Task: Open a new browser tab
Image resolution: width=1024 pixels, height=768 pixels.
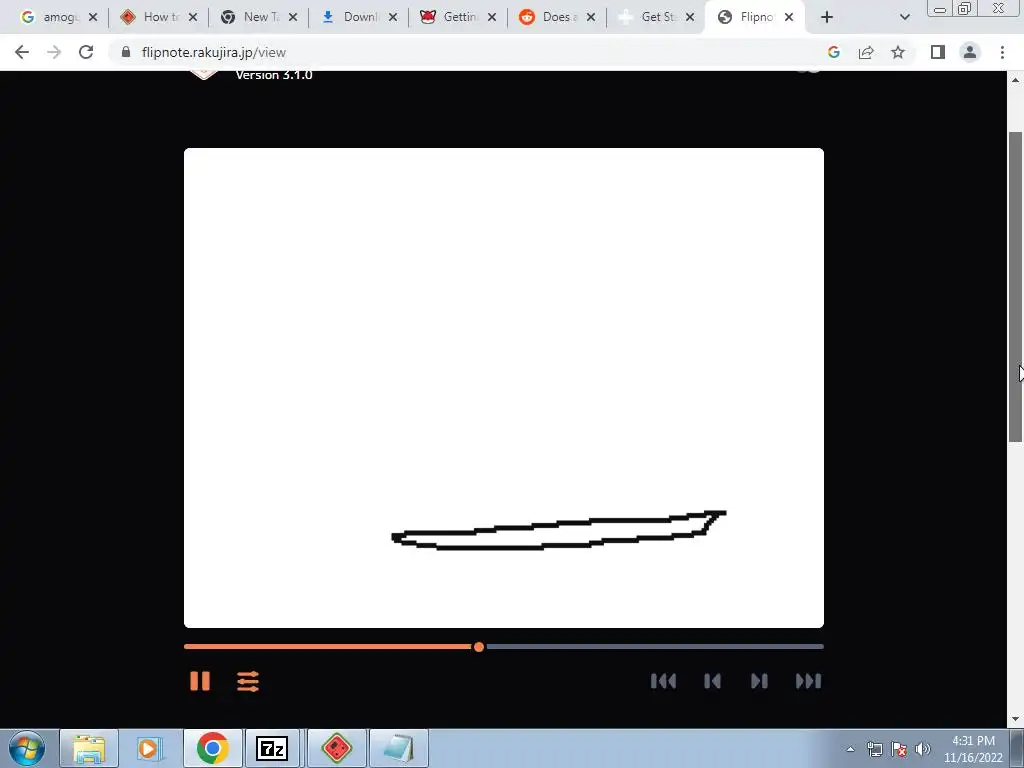Action: tap(827, 18)
